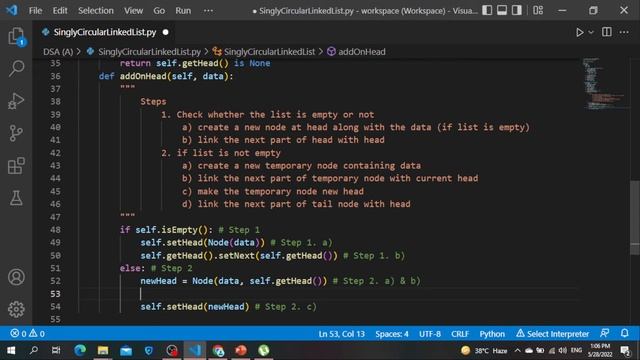Viewport: 640px width, 360px height.
Task: Open the Accounts menu icon
Action: (16, 277)
